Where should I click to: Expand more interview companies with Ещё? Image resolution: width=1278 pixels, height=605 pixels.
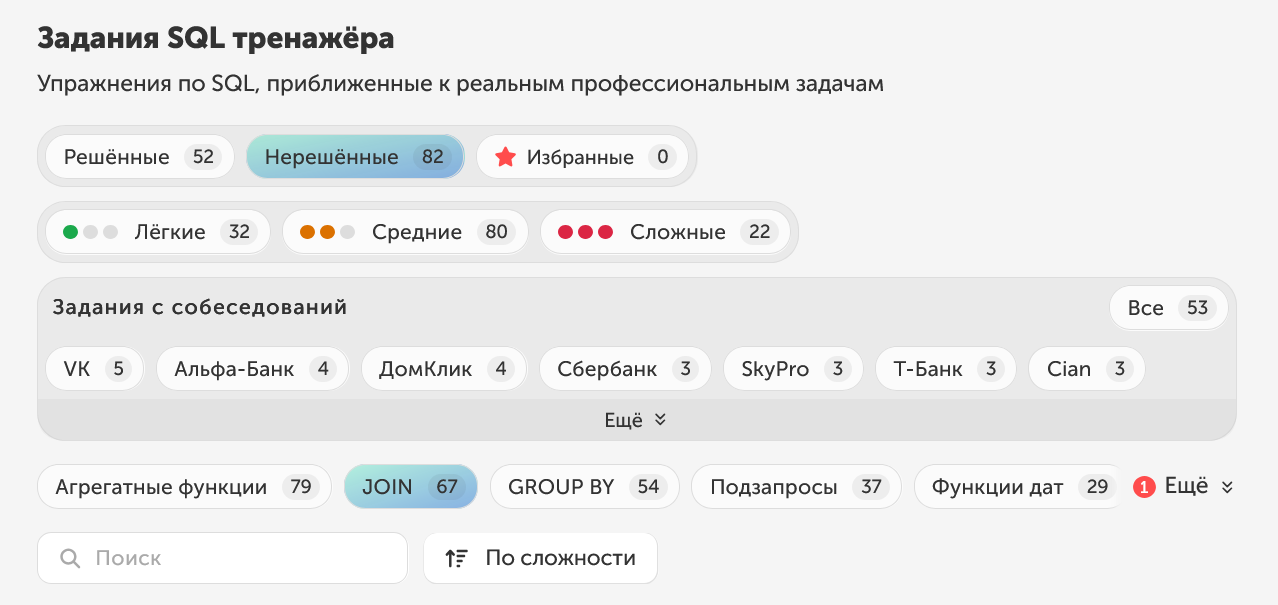pyautogui.click(x=635, y=420)
